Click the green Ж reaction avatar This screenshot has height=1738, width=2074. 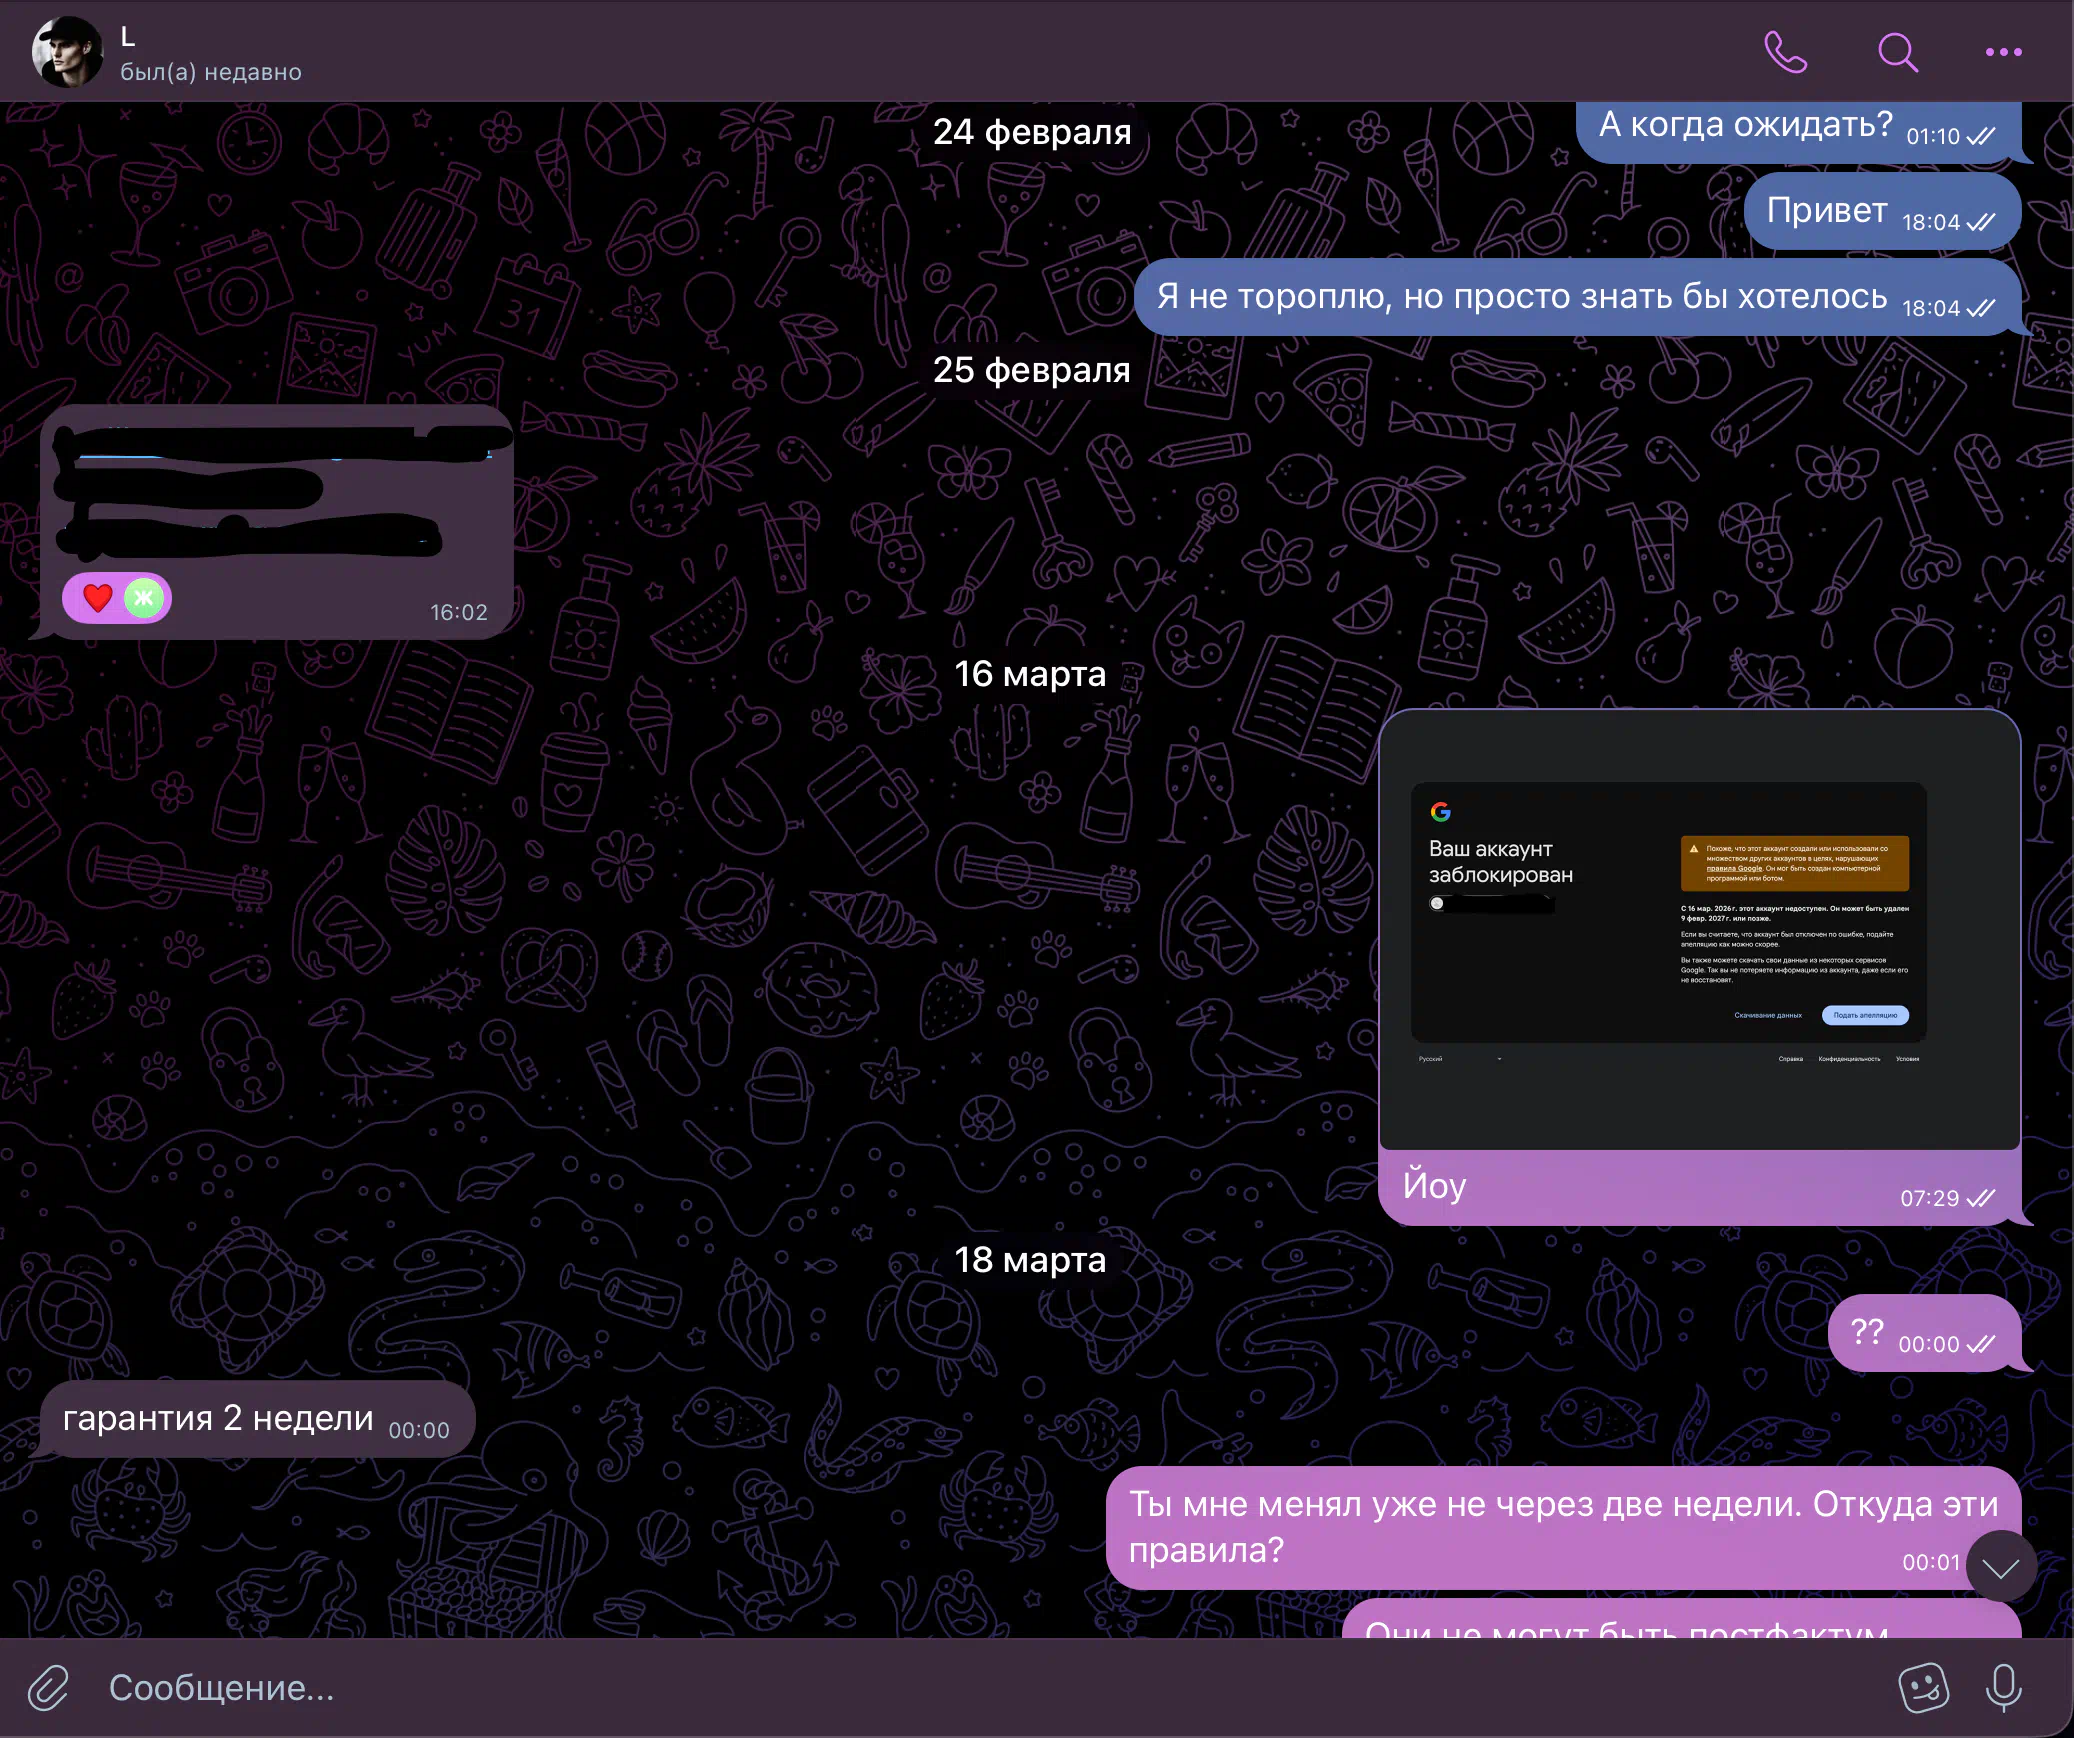coord(144,598)
